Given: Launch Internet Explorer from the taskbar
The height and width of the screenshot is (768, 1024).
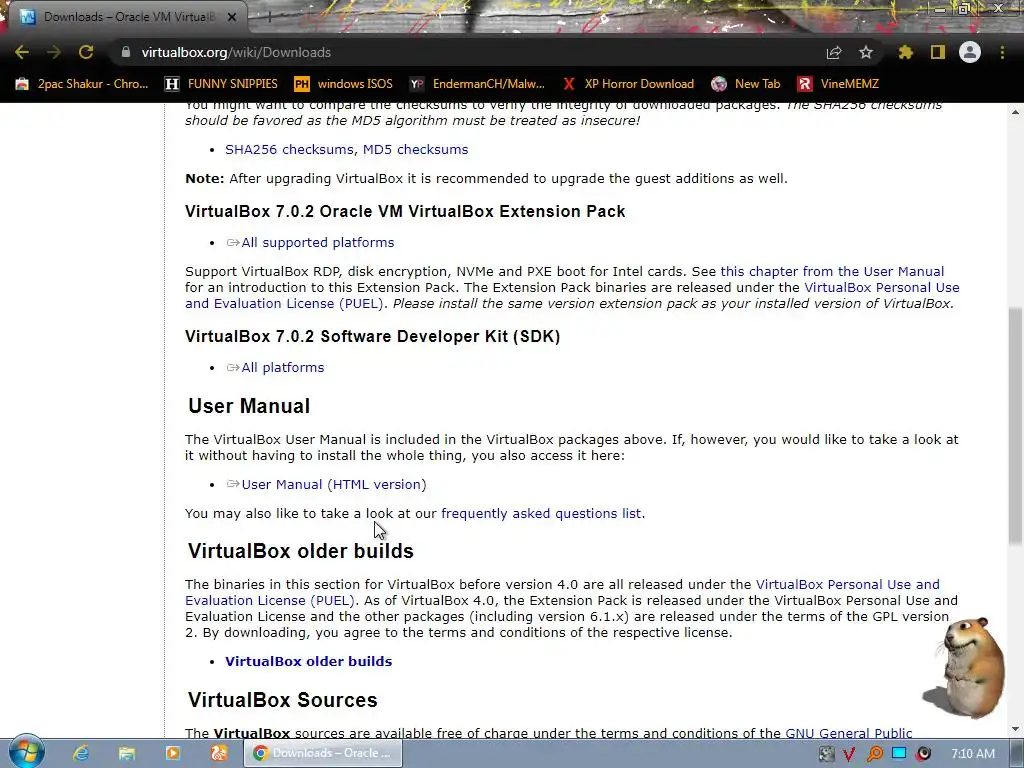Looking at the screenshot, I should tap(81, 753).
